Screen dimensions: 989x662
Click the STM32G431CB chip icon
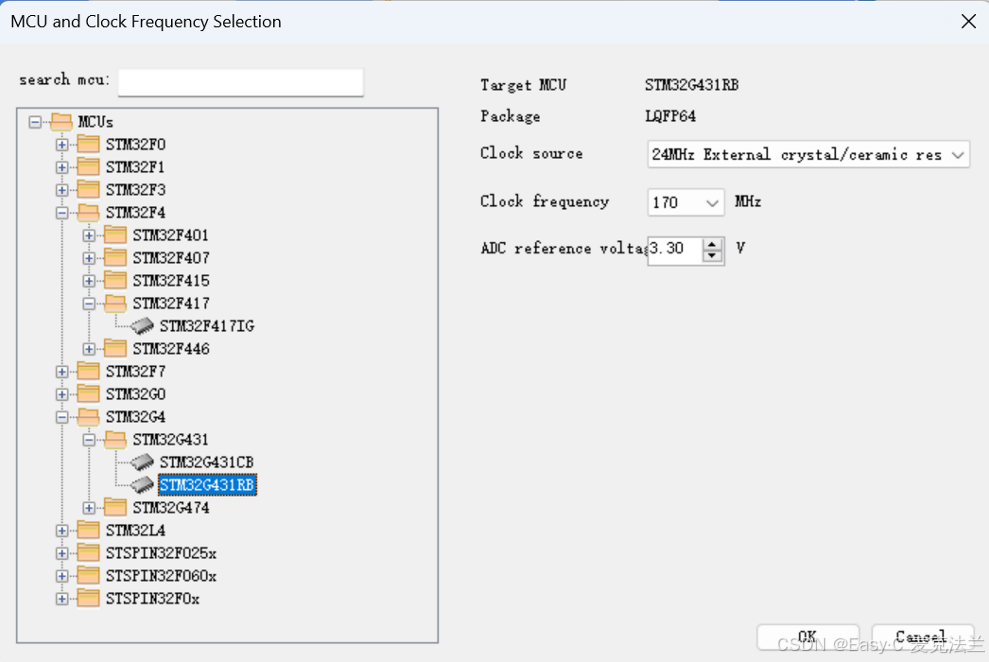pyautogui.click(x=143, y=461)
